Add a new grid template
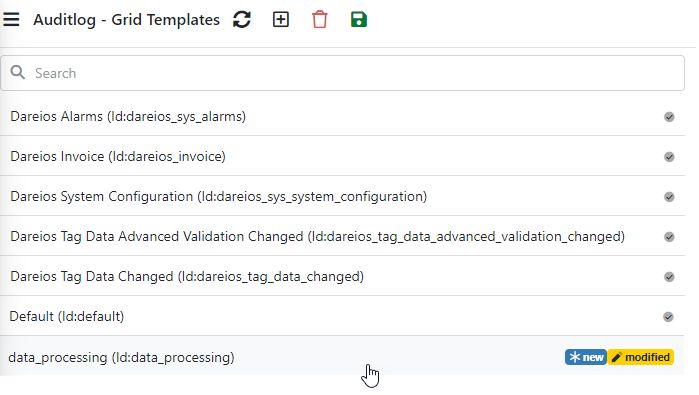Screen dimensions: 699x395 (281, 20)
